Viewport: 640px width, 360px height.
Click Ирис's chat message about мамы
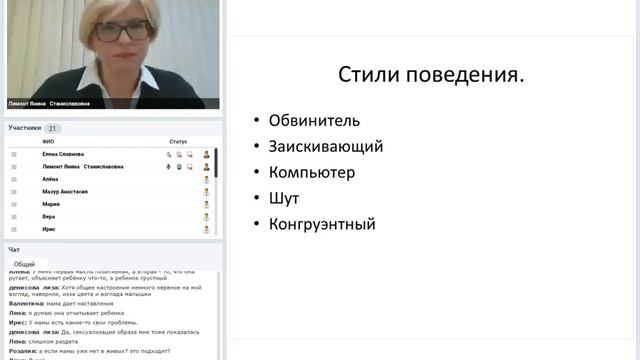click(73, 322)
